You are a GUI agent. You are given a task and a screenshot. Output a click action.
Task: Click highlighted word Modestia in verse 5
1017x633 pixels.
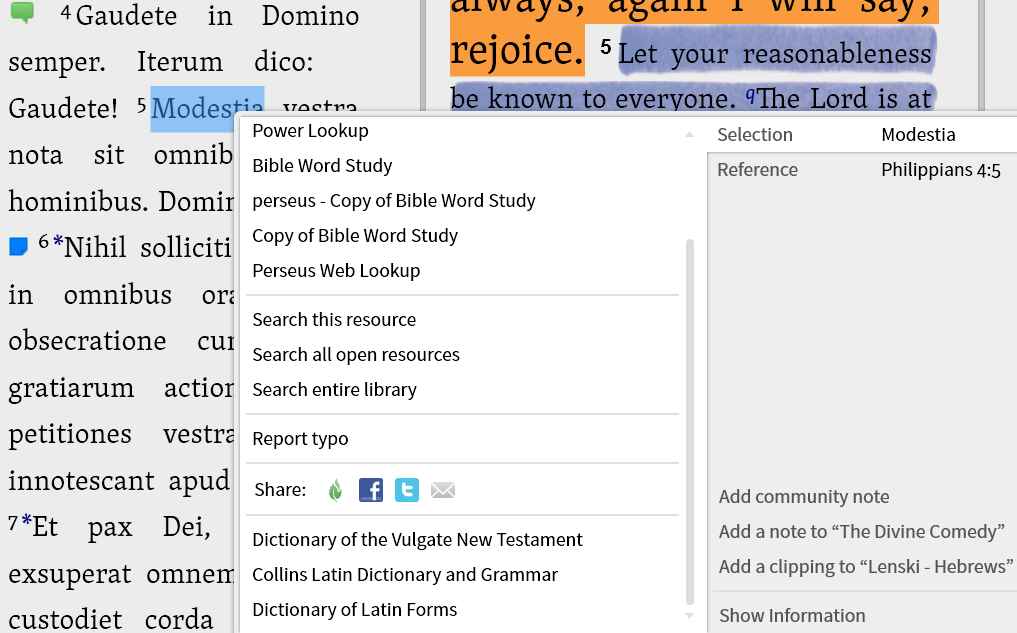[x=208, y=109]
